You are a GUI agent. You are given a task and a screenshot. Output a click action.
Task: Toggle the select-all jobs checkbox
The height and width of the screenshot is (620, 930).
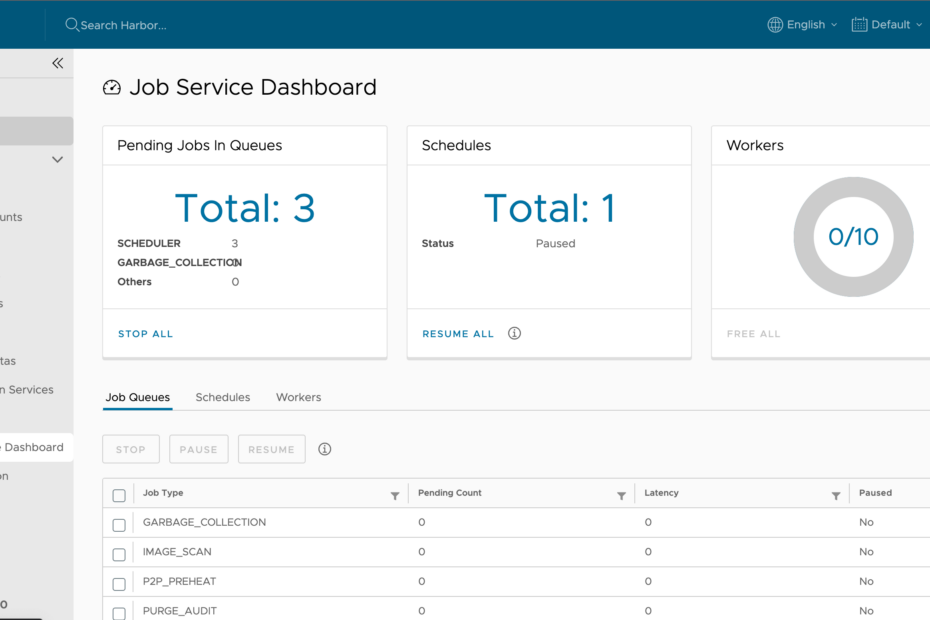pyautogui.click(x=119, y=495)
